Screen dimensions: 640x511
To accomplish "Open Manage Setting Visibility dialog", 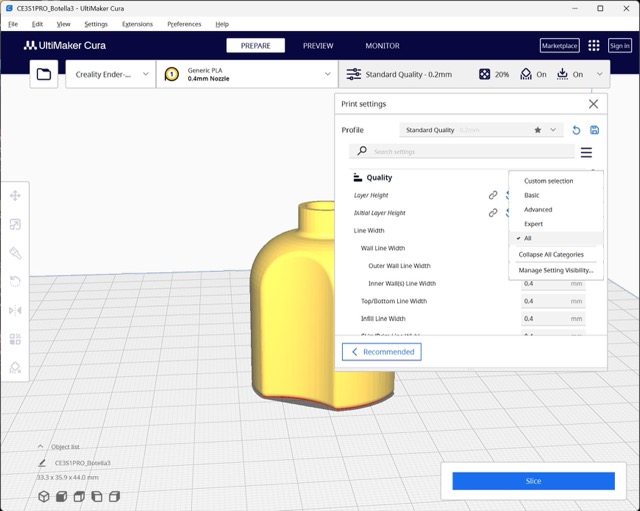I will click(x=556, y=270).
